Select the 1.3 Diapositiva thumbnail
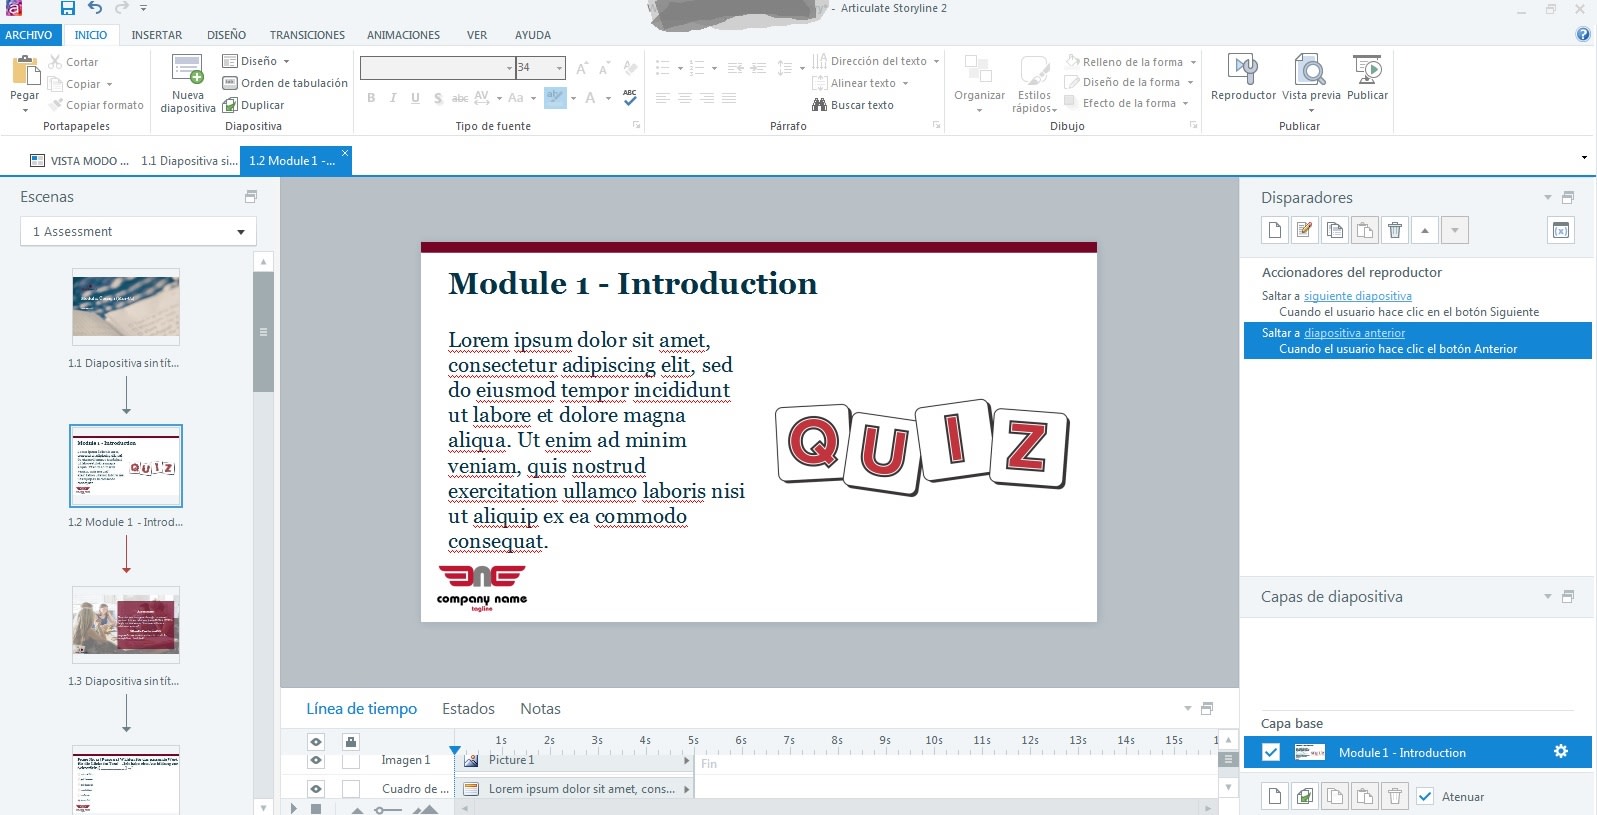1597x815 pixels. click(x=126, y=625)
